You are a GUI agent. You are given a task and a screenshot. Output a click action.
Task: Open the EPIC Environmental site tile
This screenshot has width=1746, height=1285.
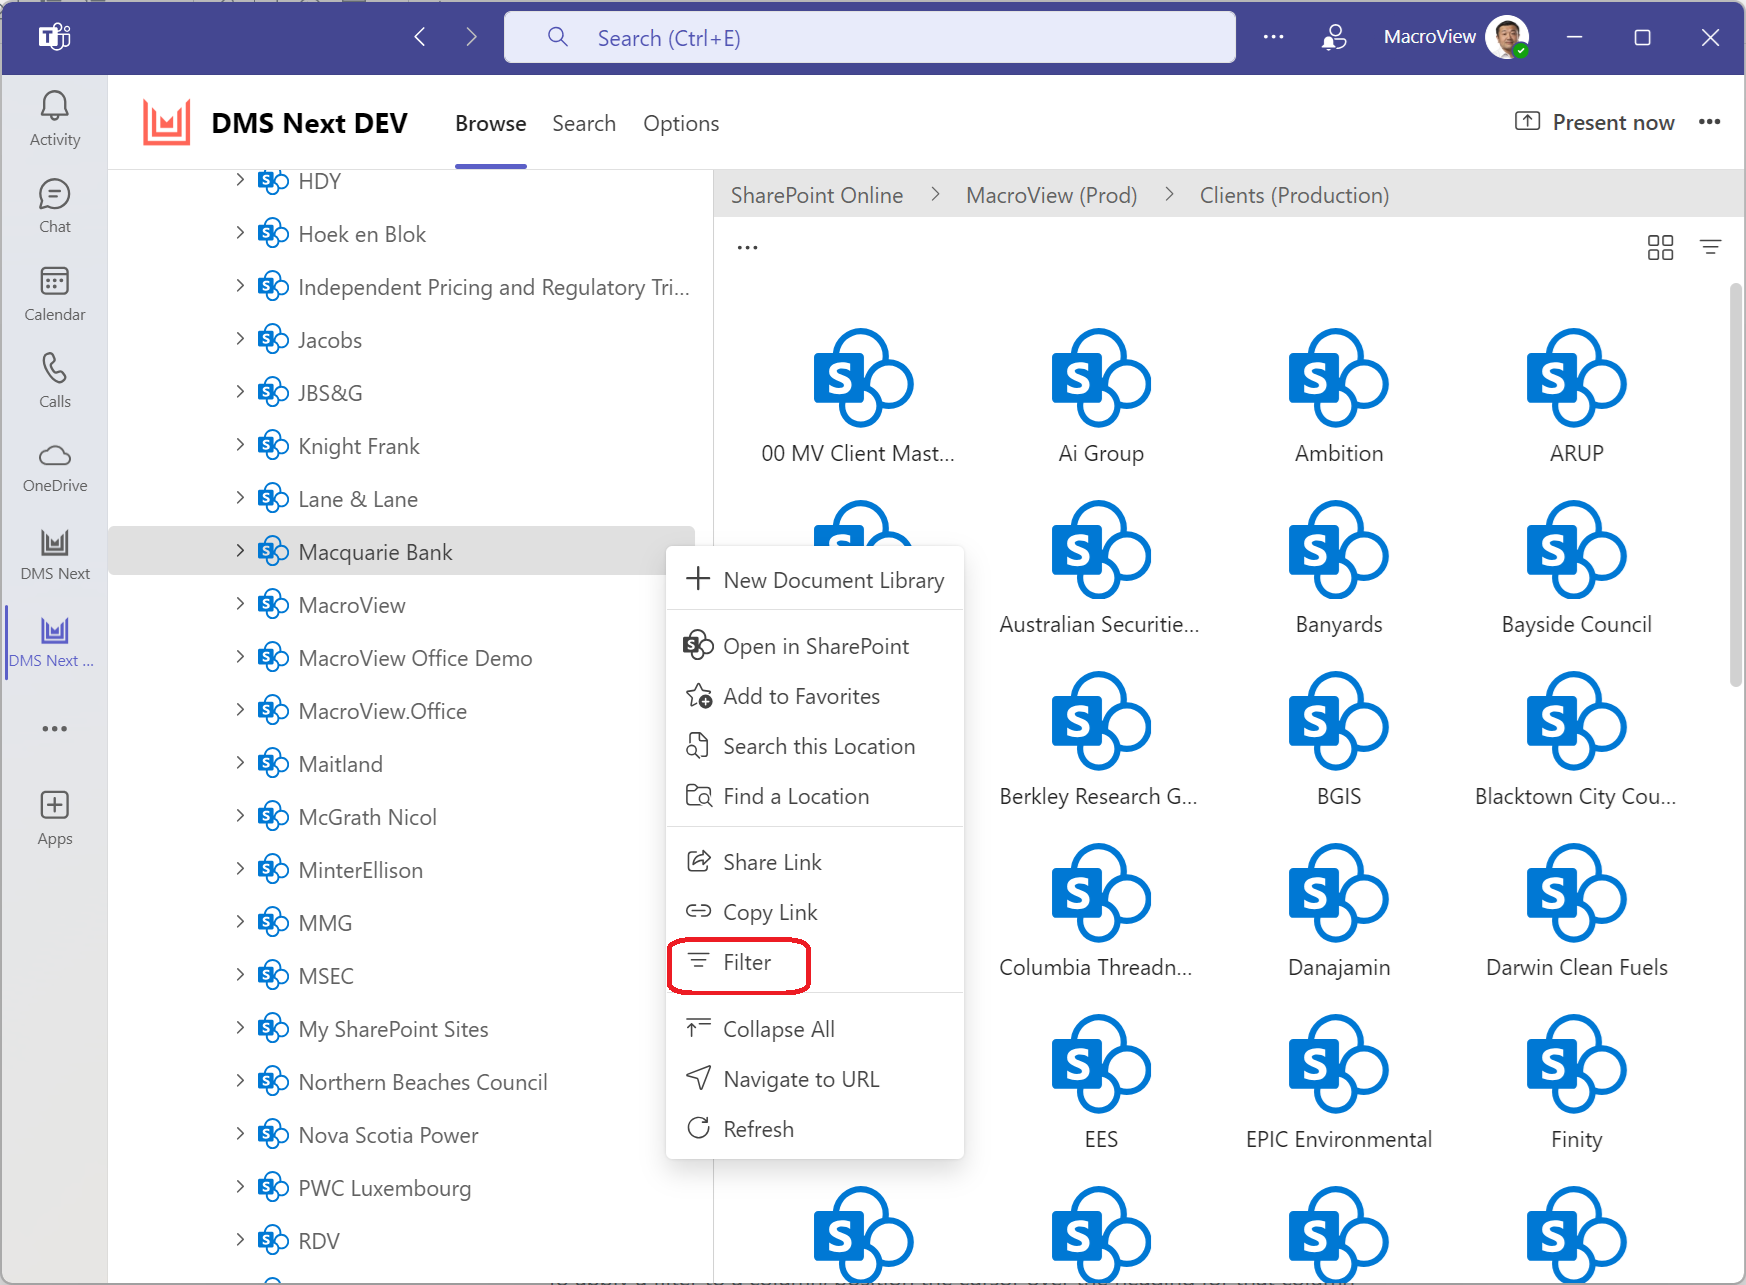coord(1339,1083)
